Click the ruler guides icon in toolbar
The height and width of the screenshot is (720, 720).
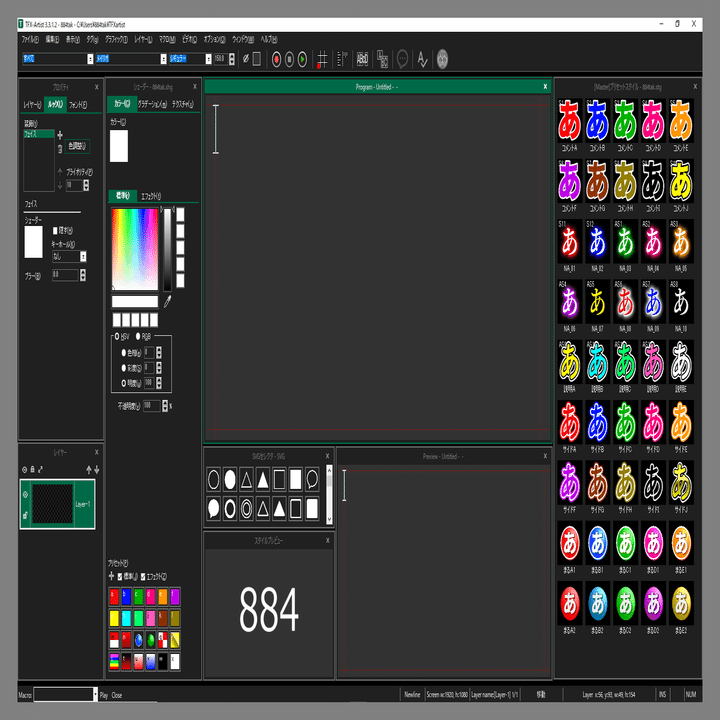[x=342, y=59]
